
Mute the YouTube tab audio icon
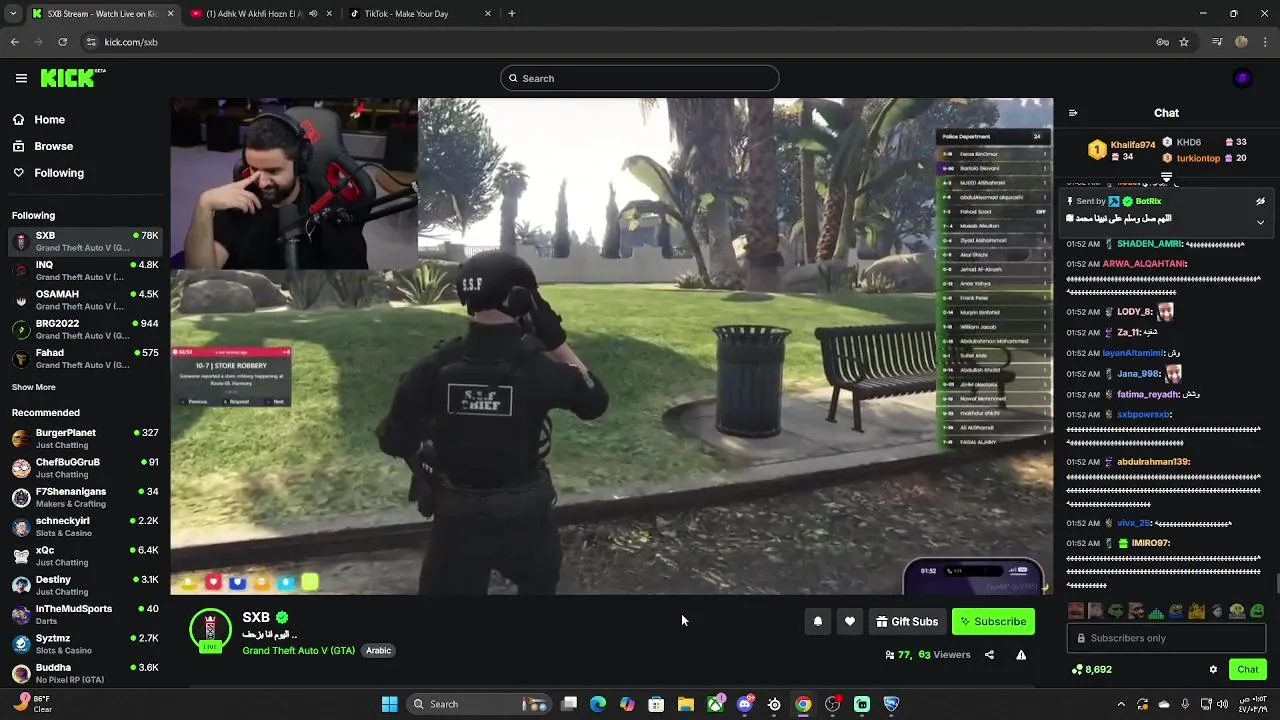[313, 14]
